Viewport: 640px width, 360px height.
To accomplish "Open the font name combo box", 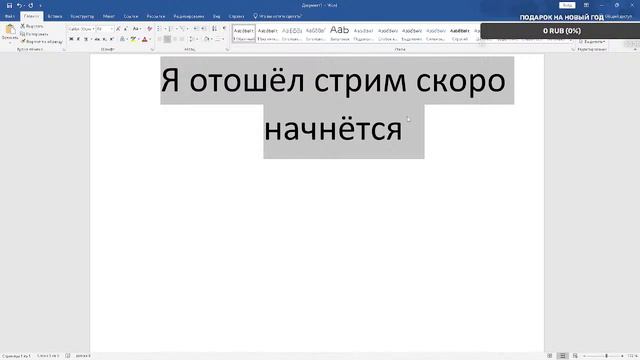I will click(81, 29).
